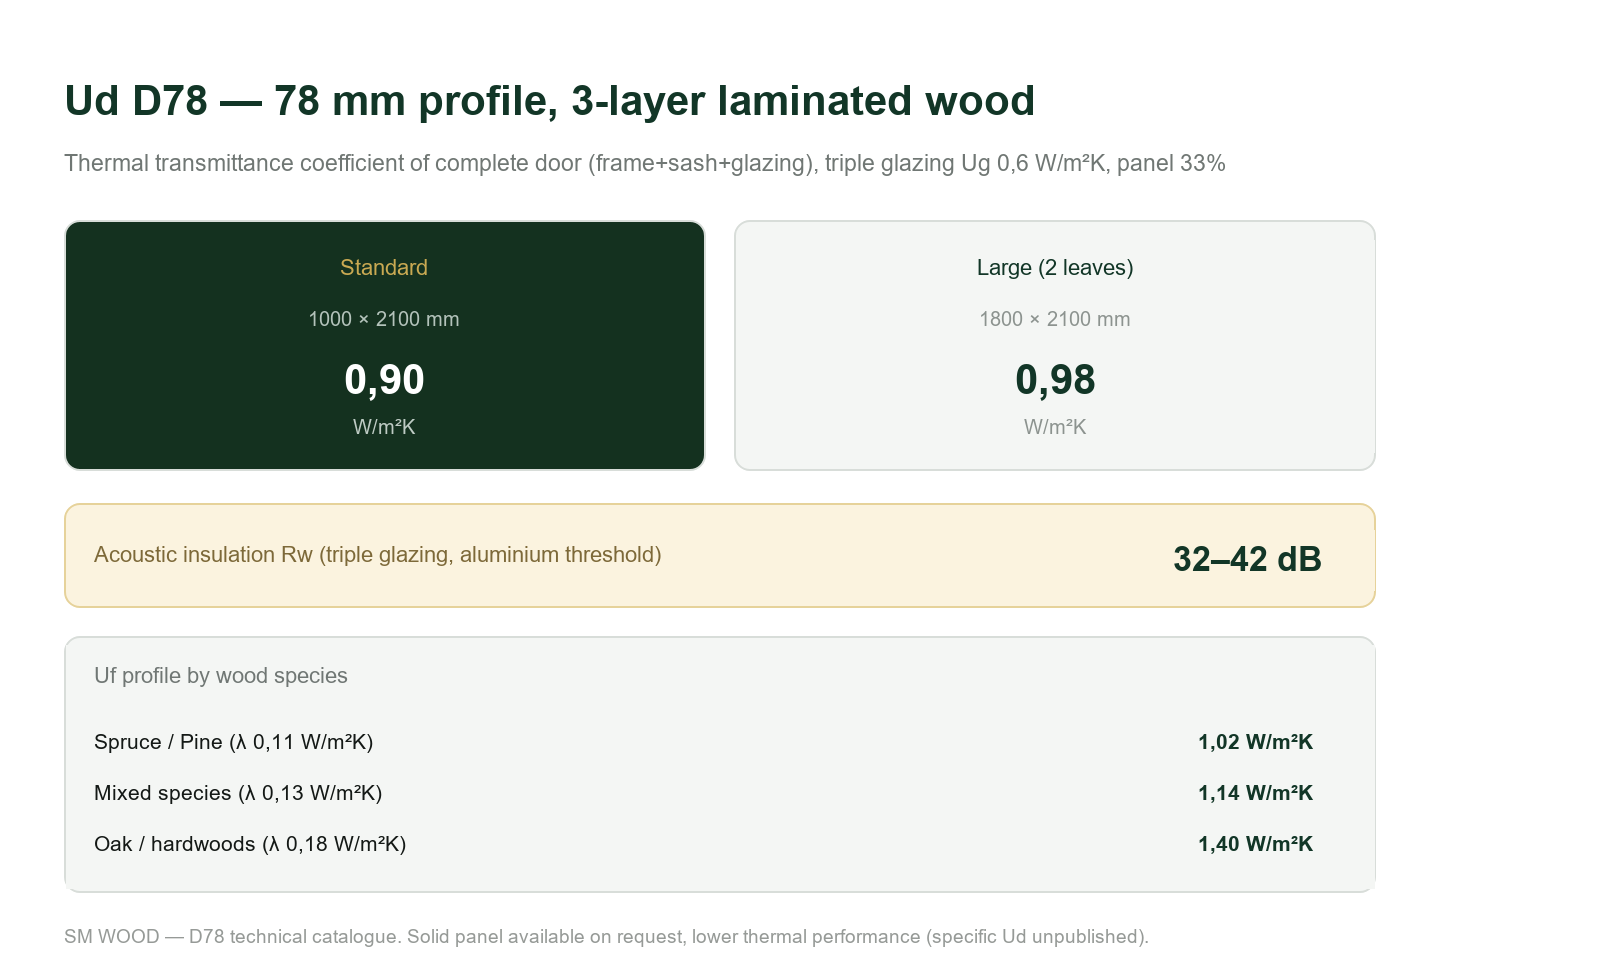Click the 0,98 Ud value
The height and width of the screenshot is (960, 1600).
[1055, 380]
